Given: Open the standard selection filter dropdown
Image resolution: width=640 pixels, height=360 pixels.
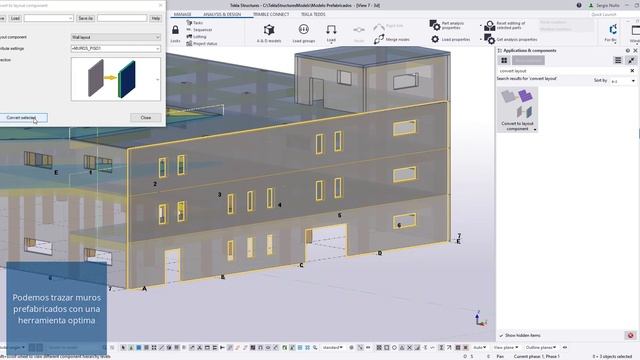Looking at the screenshot, I should [333, 348].
